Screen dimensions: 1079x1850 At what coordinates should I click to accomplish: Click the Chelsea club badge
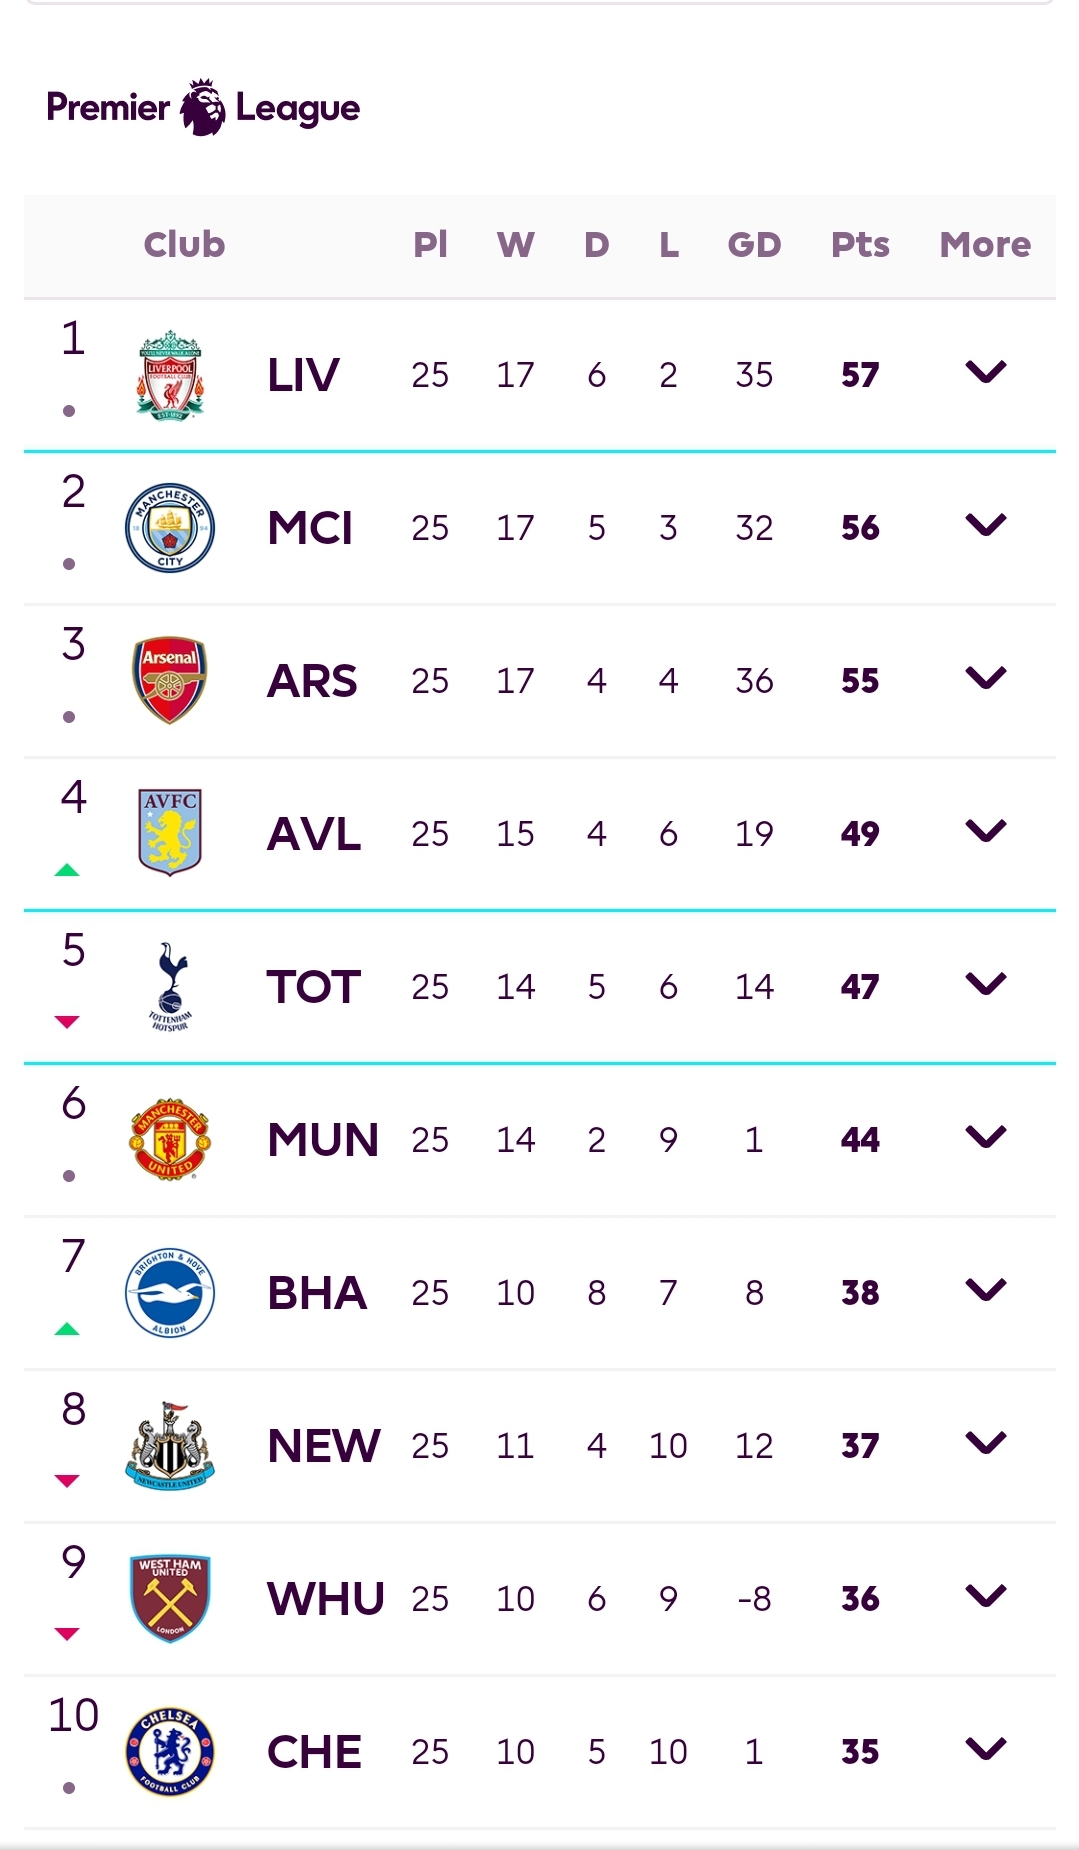point(170,1751)
